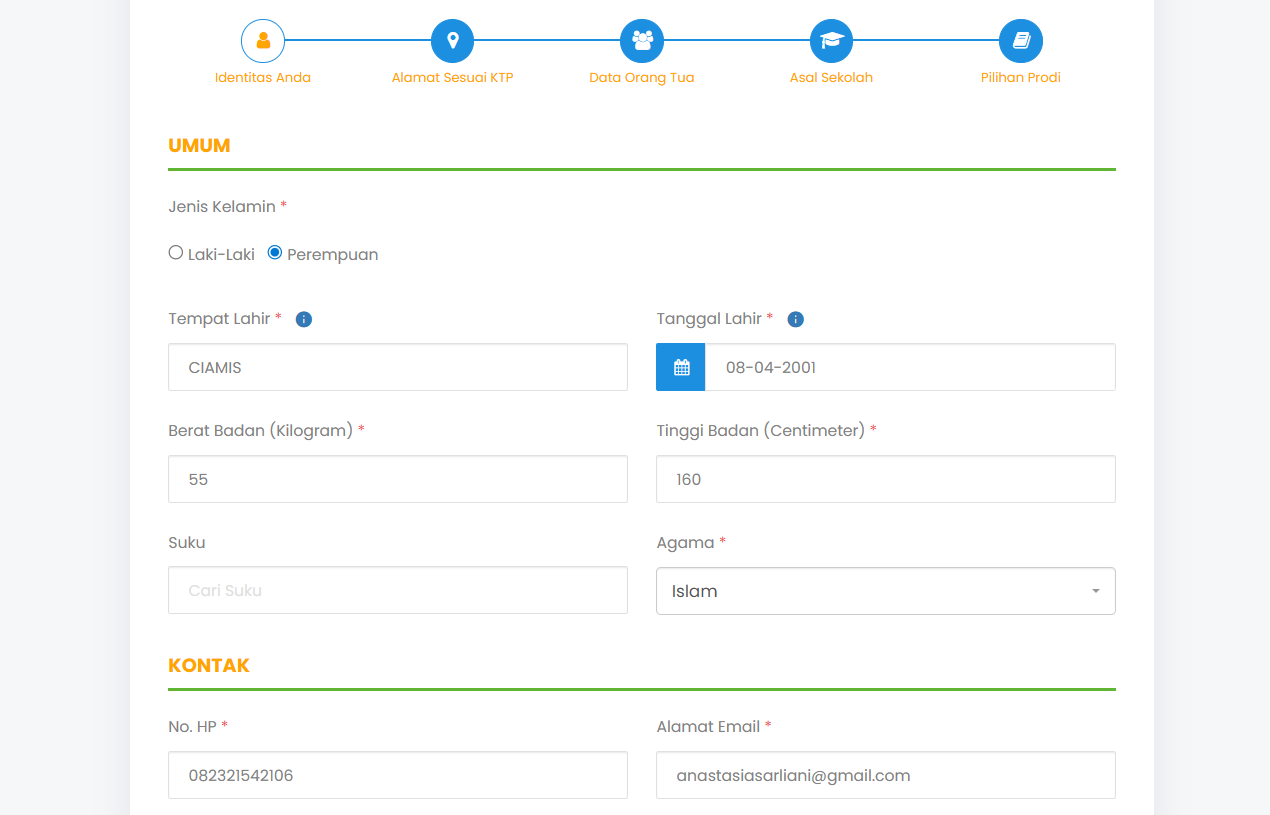Click the Berat Badan input field
Screen dimensions: 1270x815
[397, 479]
